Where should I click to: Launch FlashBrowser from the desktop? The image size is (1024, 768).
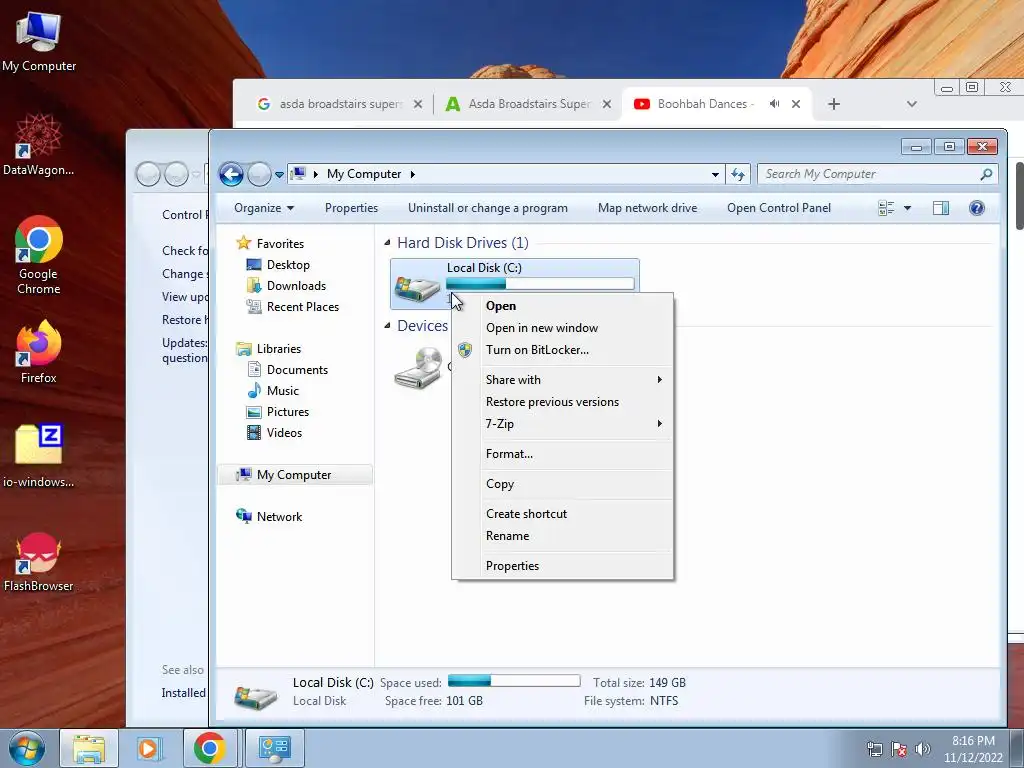pyautogui.click(x=38, y=562)
